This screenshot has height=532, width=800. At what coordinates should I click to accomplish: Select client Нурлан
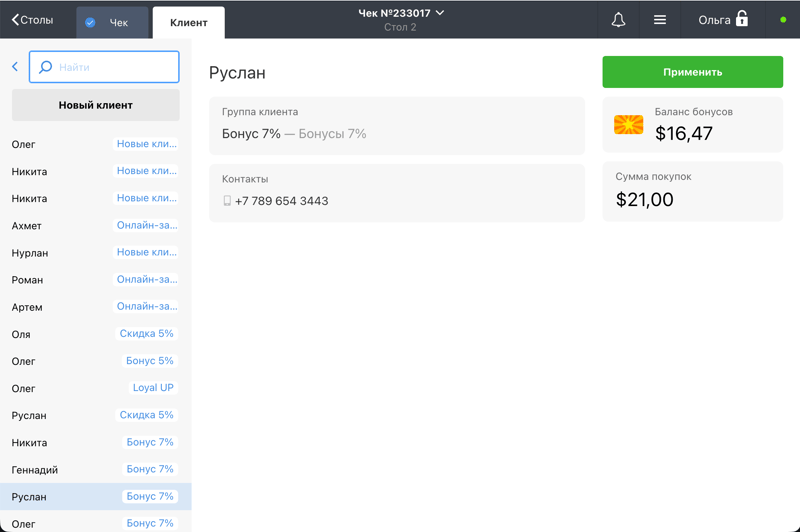[95, 252]
